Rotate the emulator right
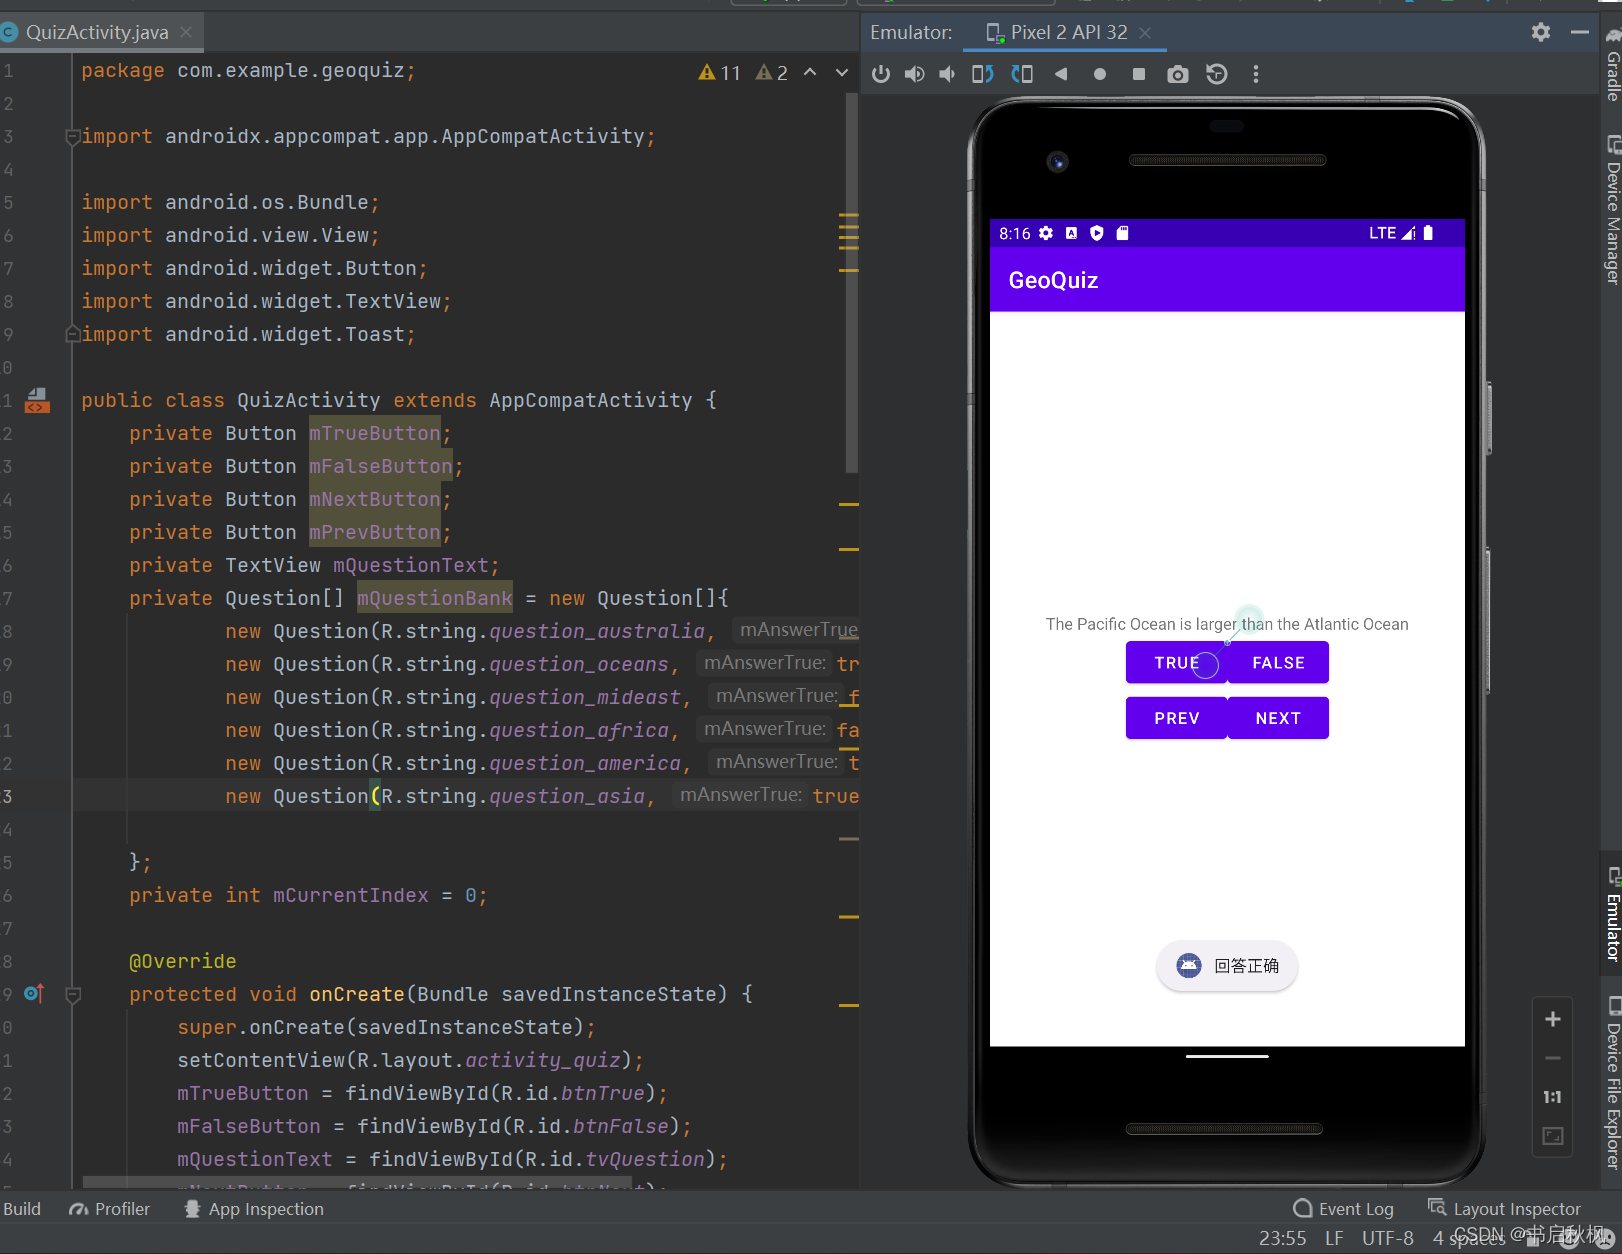Screen dimensions: 1622x1254 (1021, 74)
